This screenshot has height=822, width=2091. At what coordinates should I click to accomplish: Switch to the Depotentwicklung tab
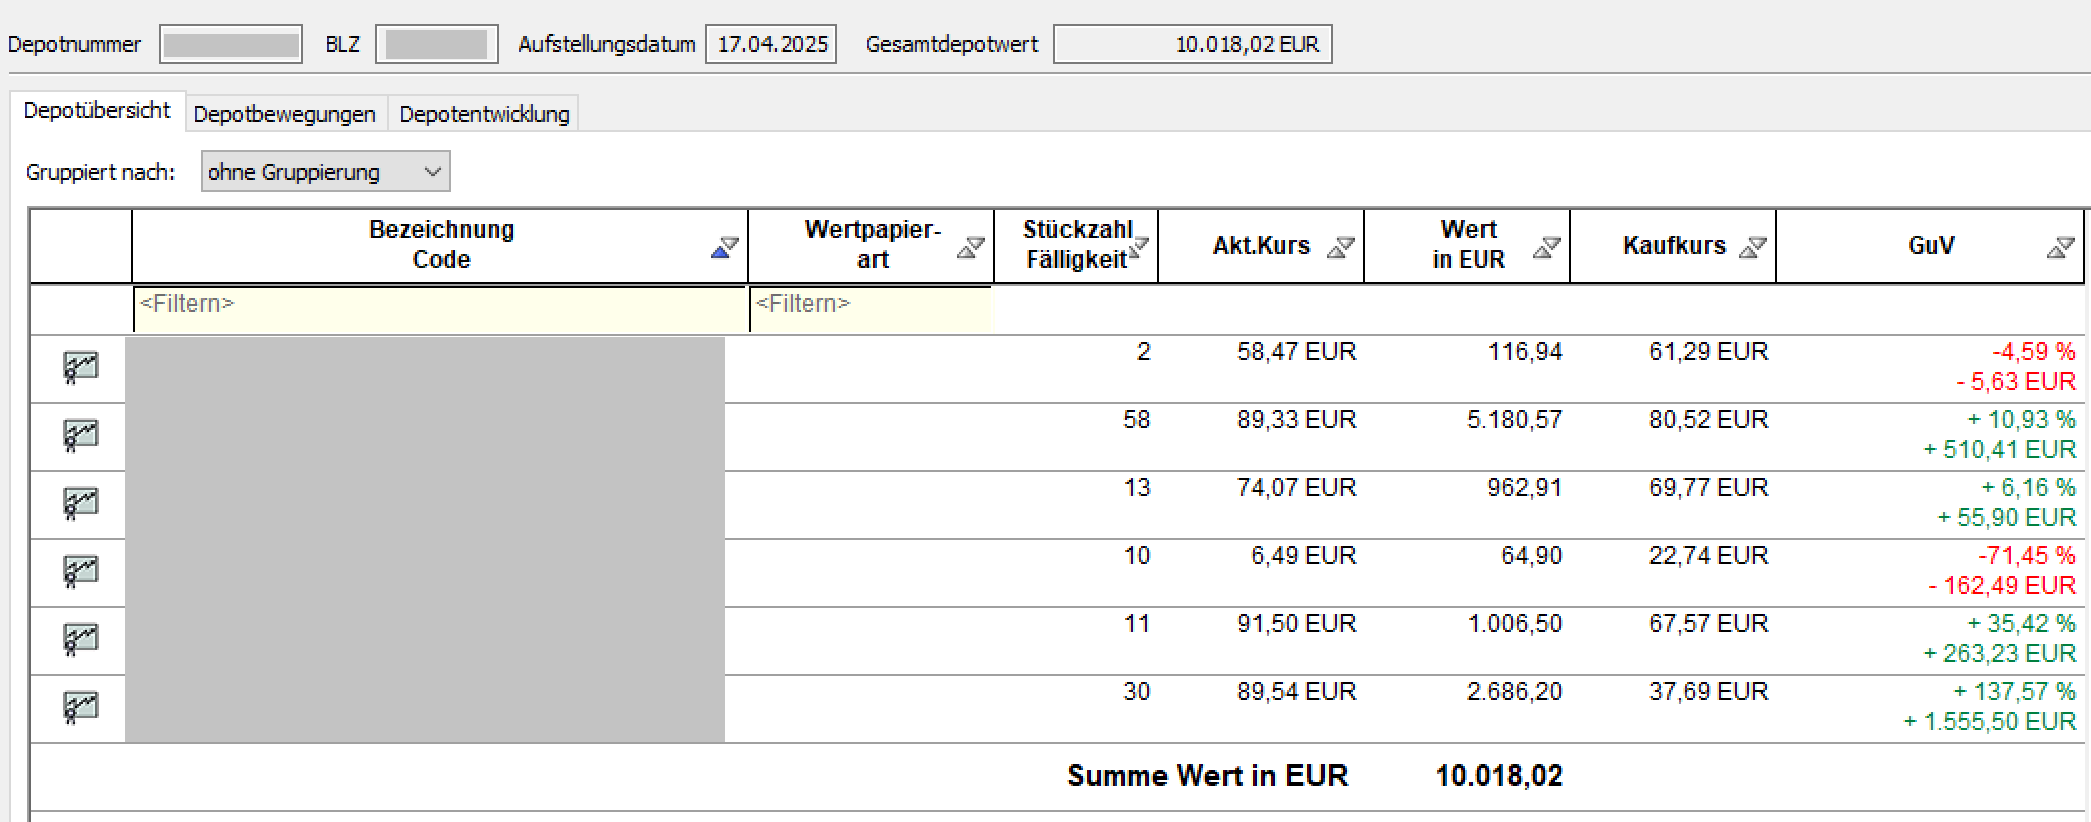pos(484,114)
